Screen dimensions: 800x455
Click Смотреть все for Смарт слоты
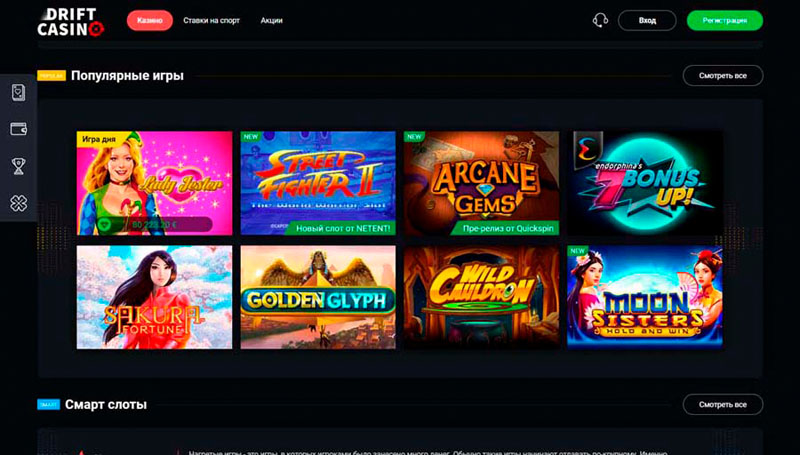coord(722,405)
